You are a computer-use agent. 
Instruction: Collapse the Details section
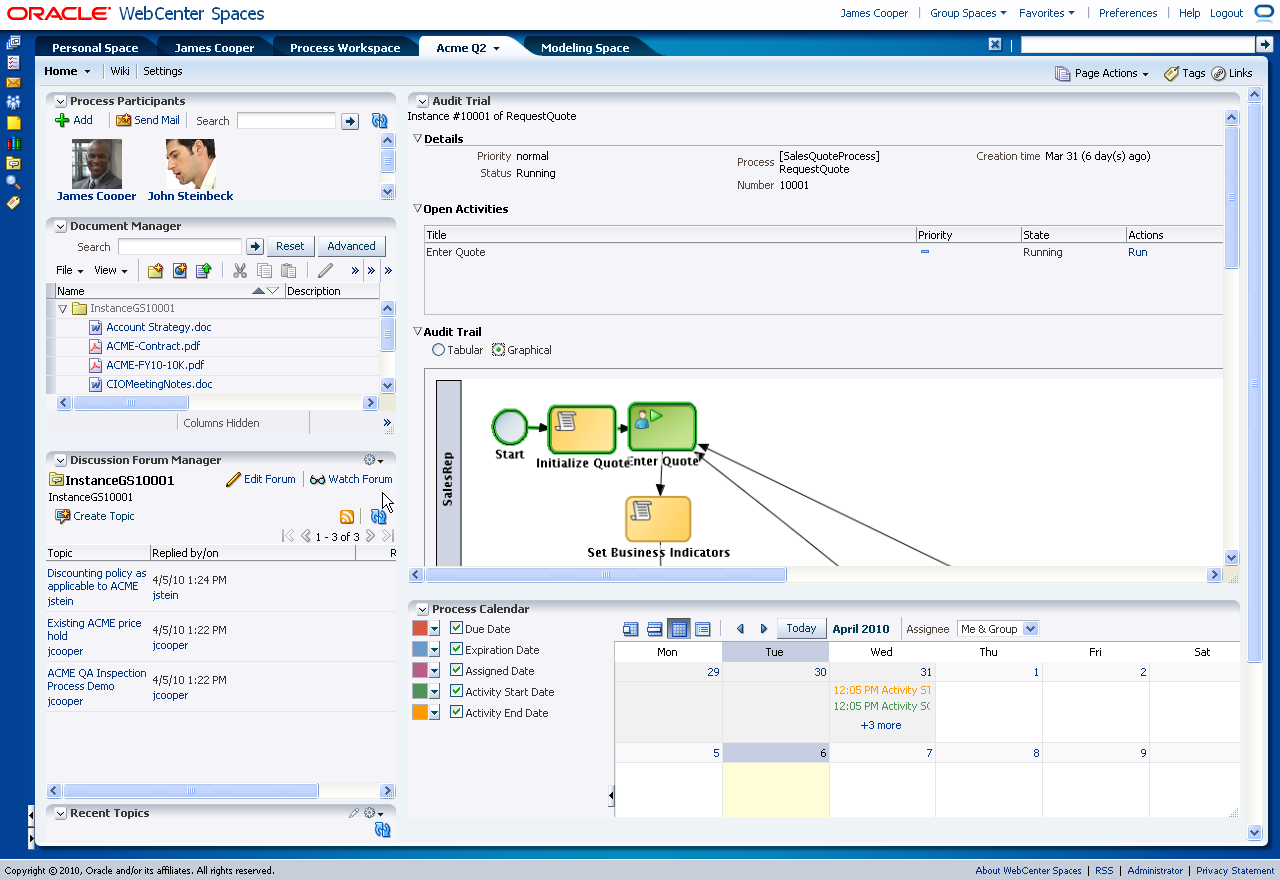418,138
